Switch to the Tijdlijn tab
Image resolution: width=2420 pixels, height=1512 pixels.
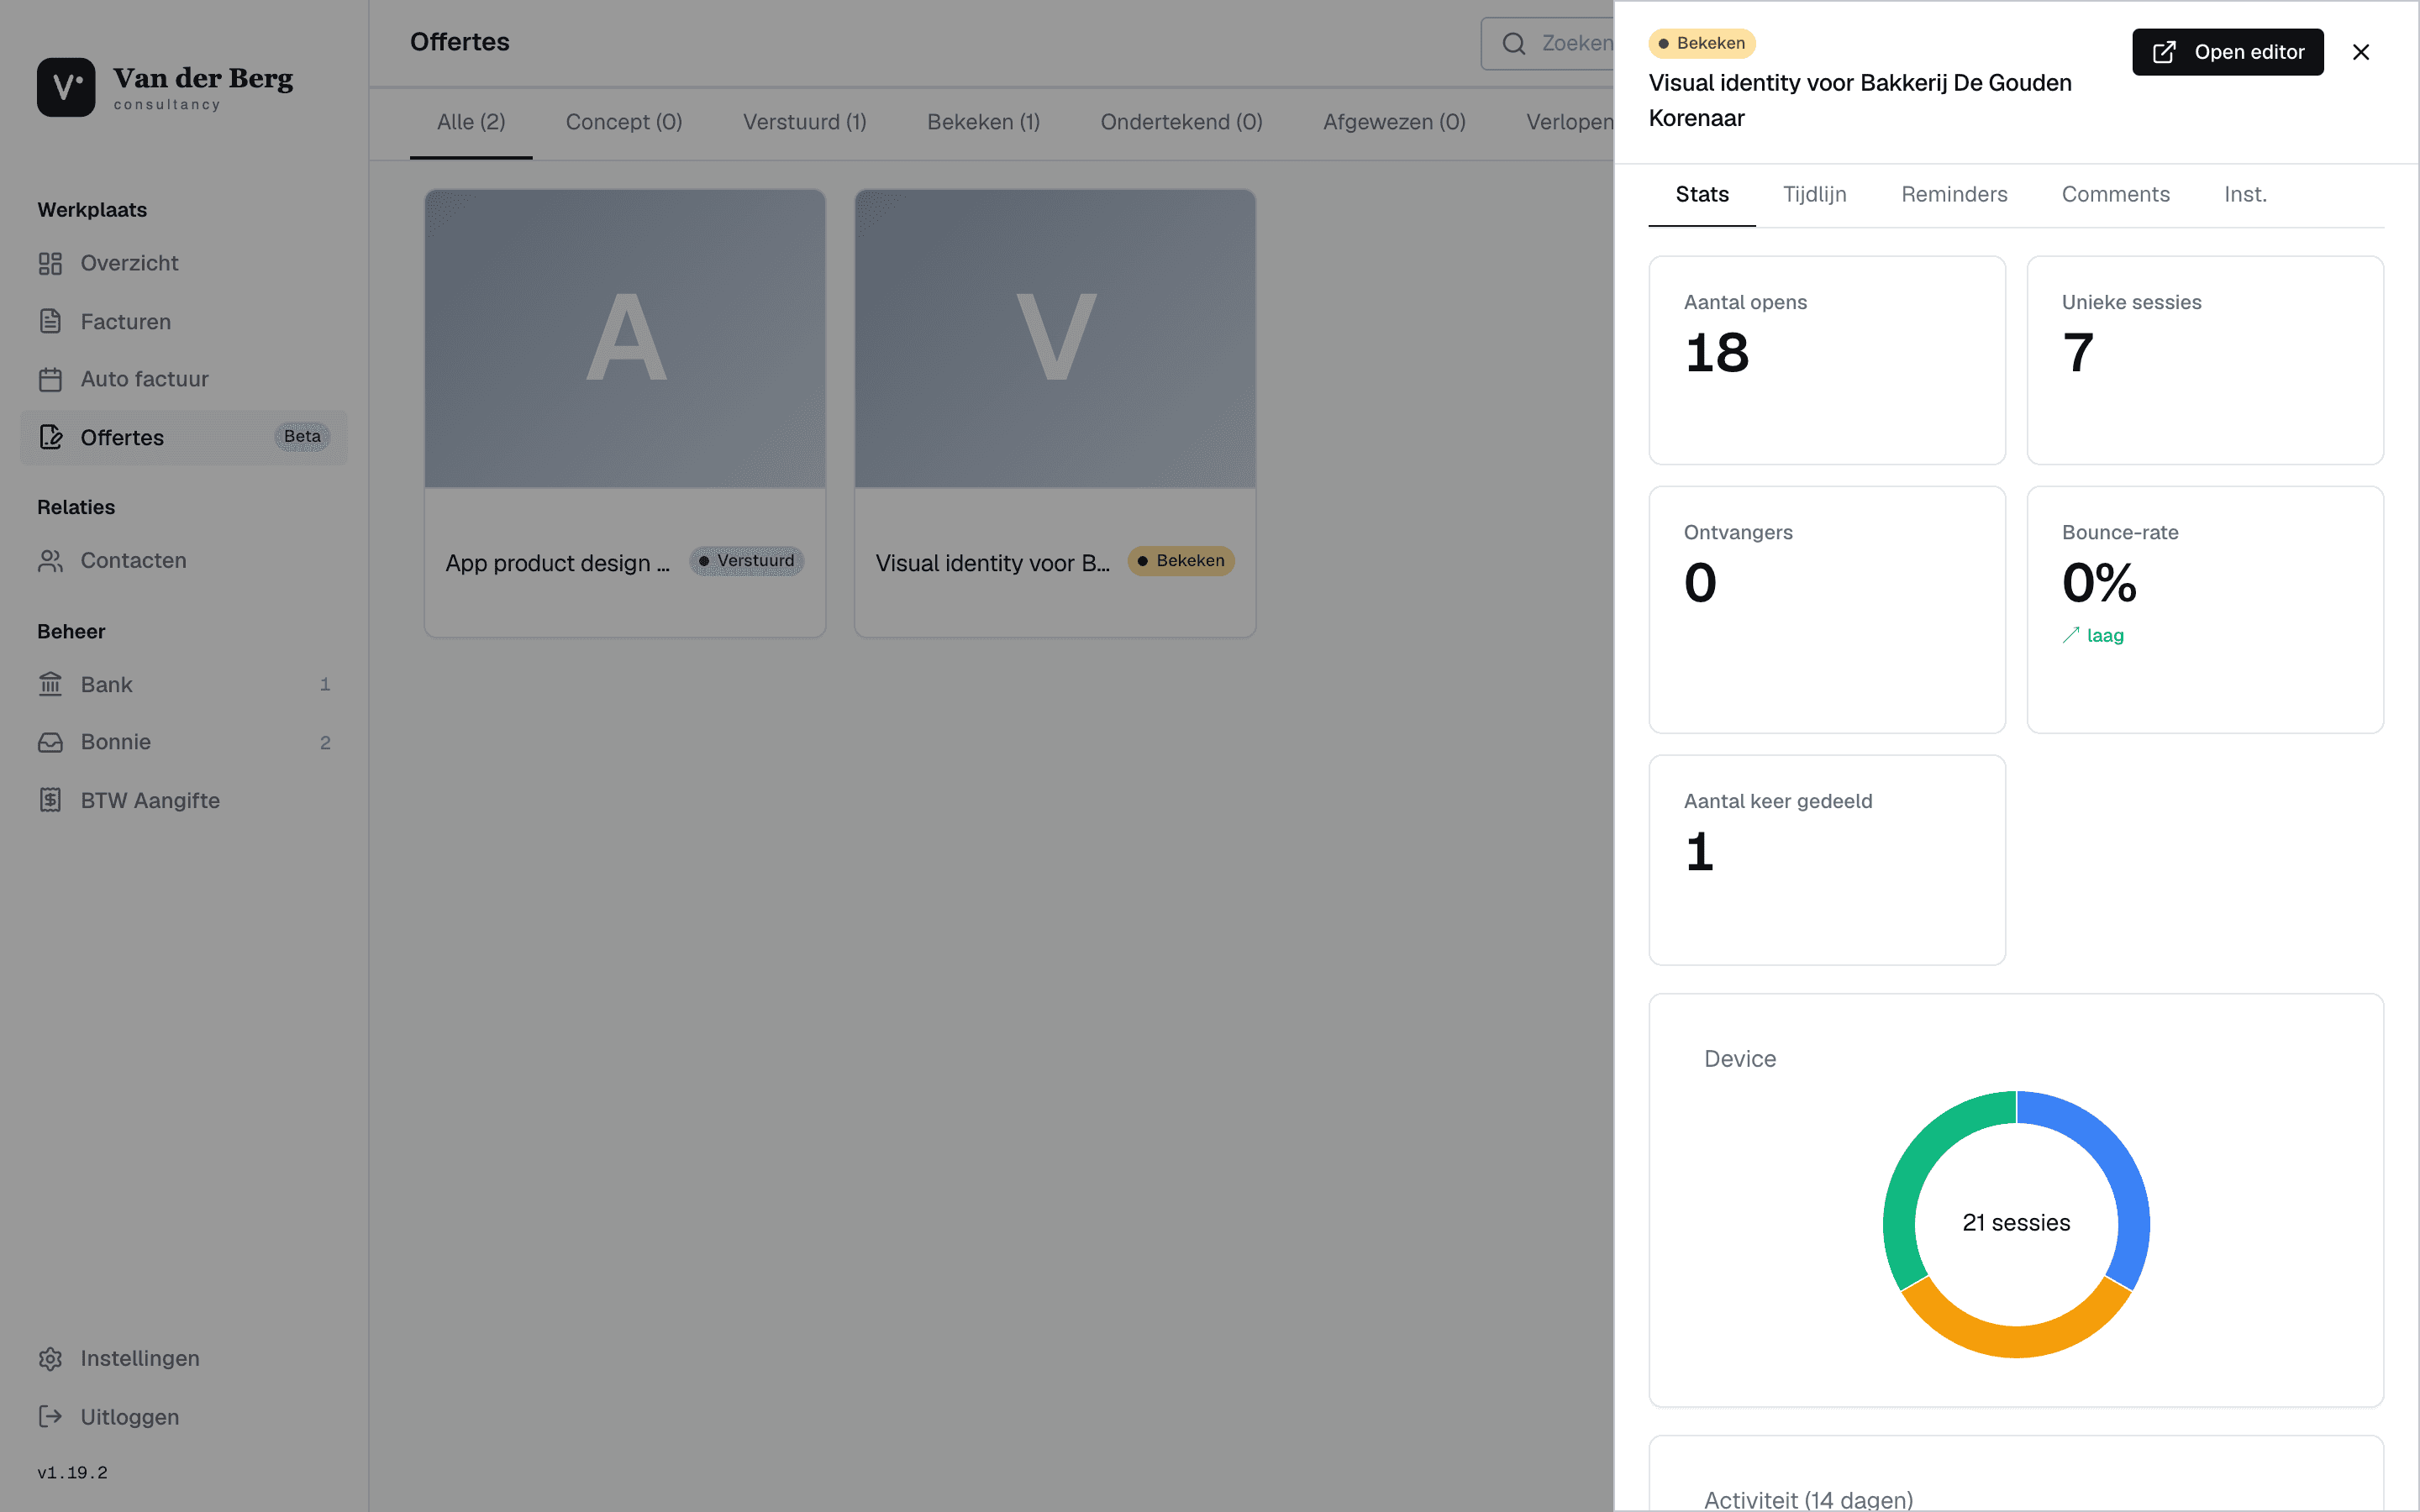tap(1815, 194)
